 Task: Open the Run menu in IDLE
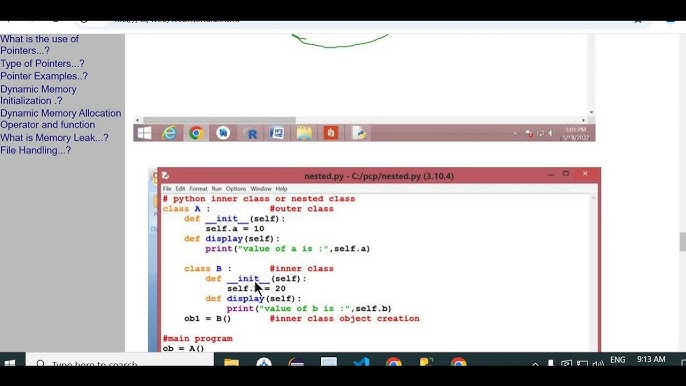[217, 189]
